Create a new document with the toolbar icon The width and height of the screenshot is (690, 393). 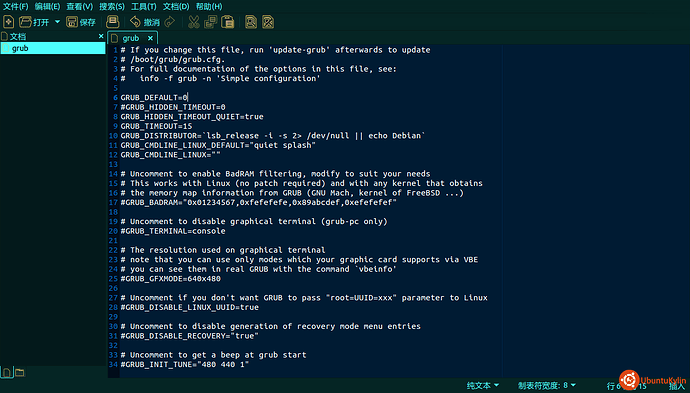(8, 22)
